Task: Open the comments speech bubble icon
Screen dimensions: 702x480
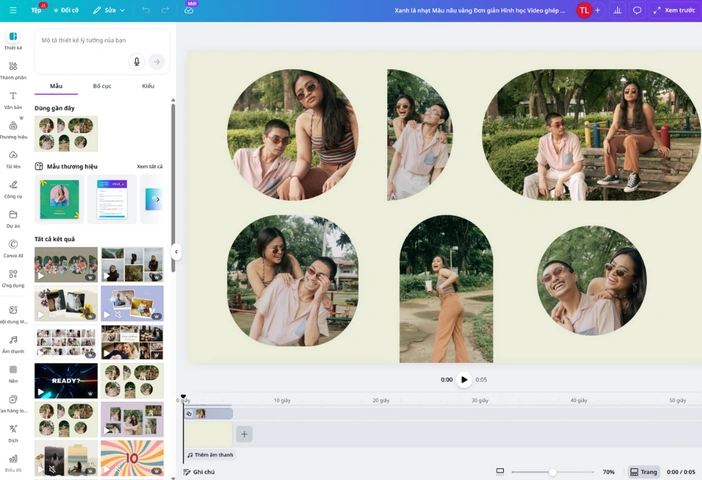Action: [x=637, y=10]
